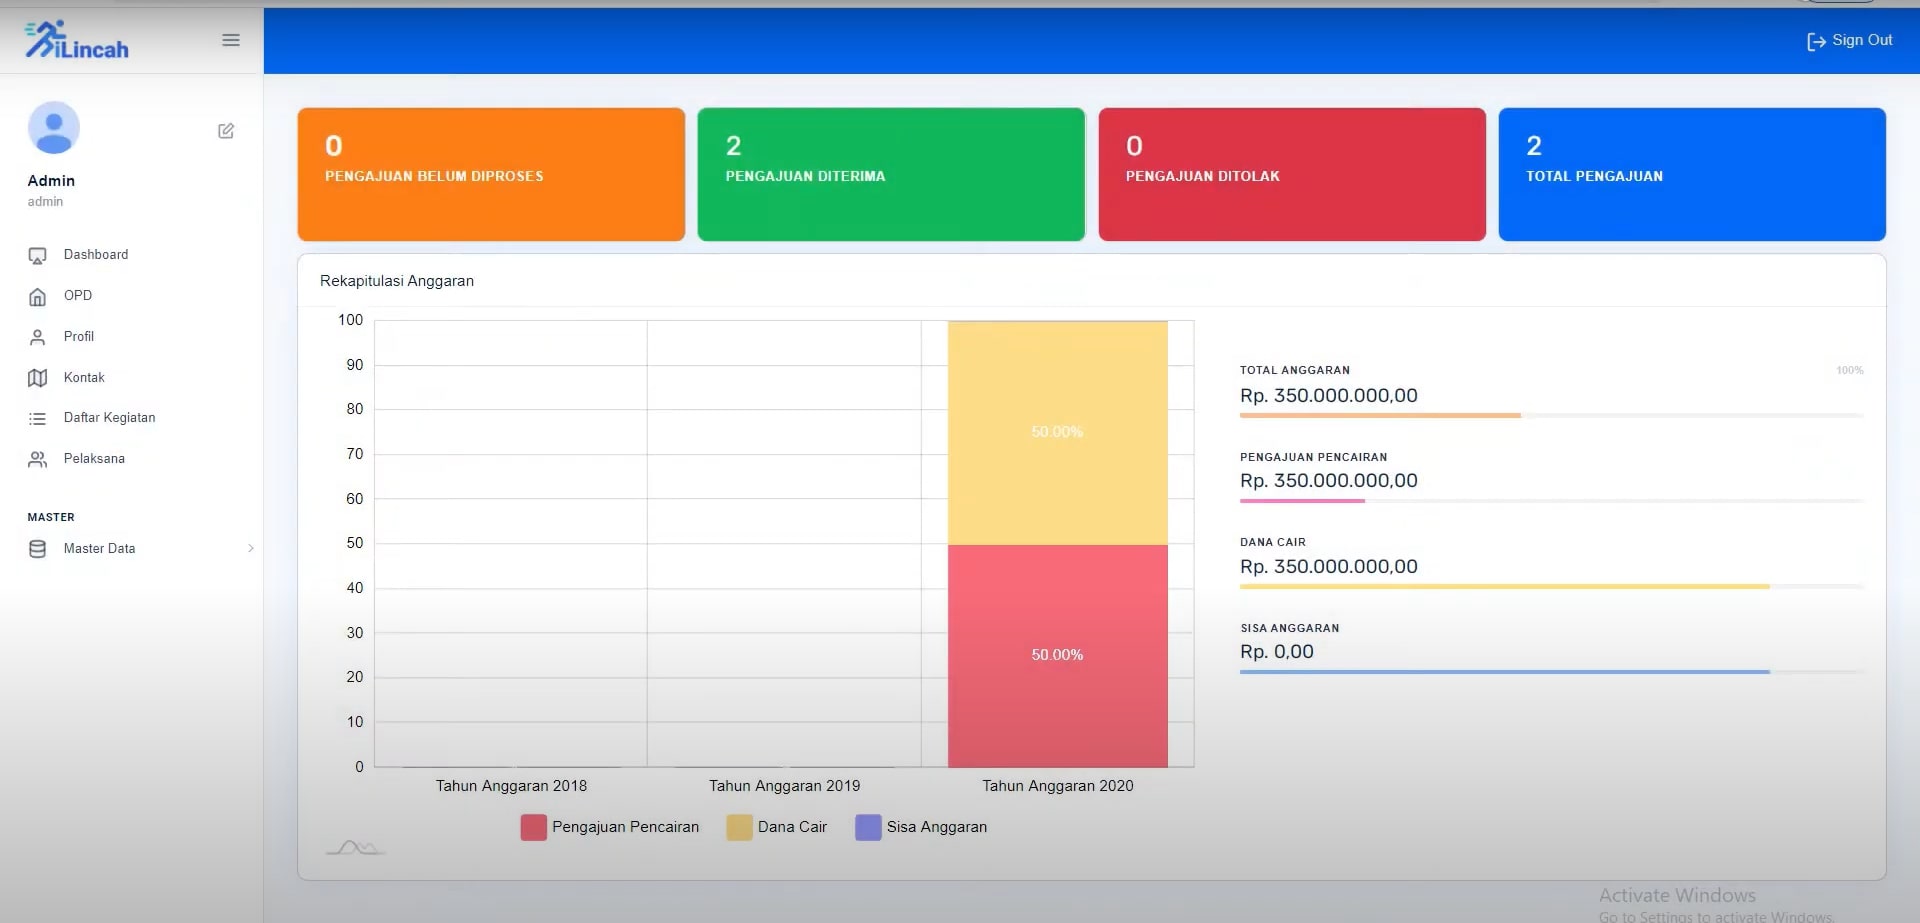
Task: Collapse sidebar with hamburger menu icon
Action: pyautogui.click(x=231, y=40)
